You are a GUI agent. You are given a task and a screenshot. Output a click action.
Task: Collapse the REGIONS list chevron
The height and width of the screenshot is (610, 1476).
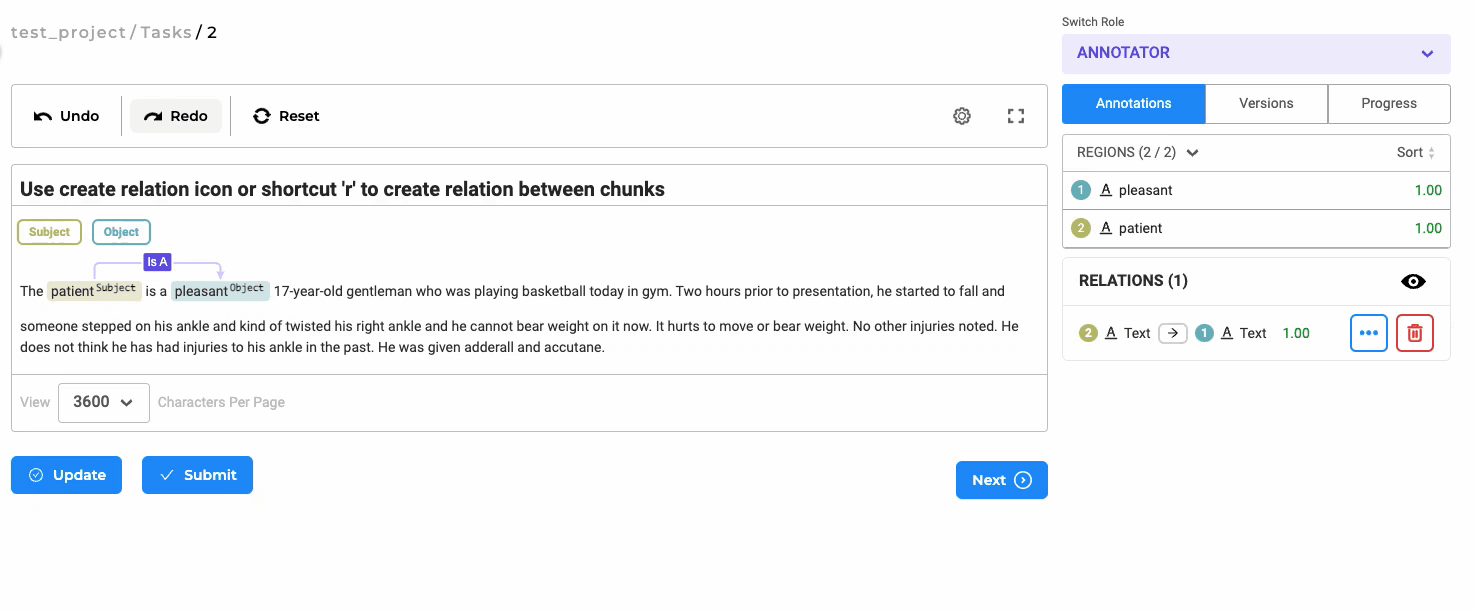[x=1192, y=153]
